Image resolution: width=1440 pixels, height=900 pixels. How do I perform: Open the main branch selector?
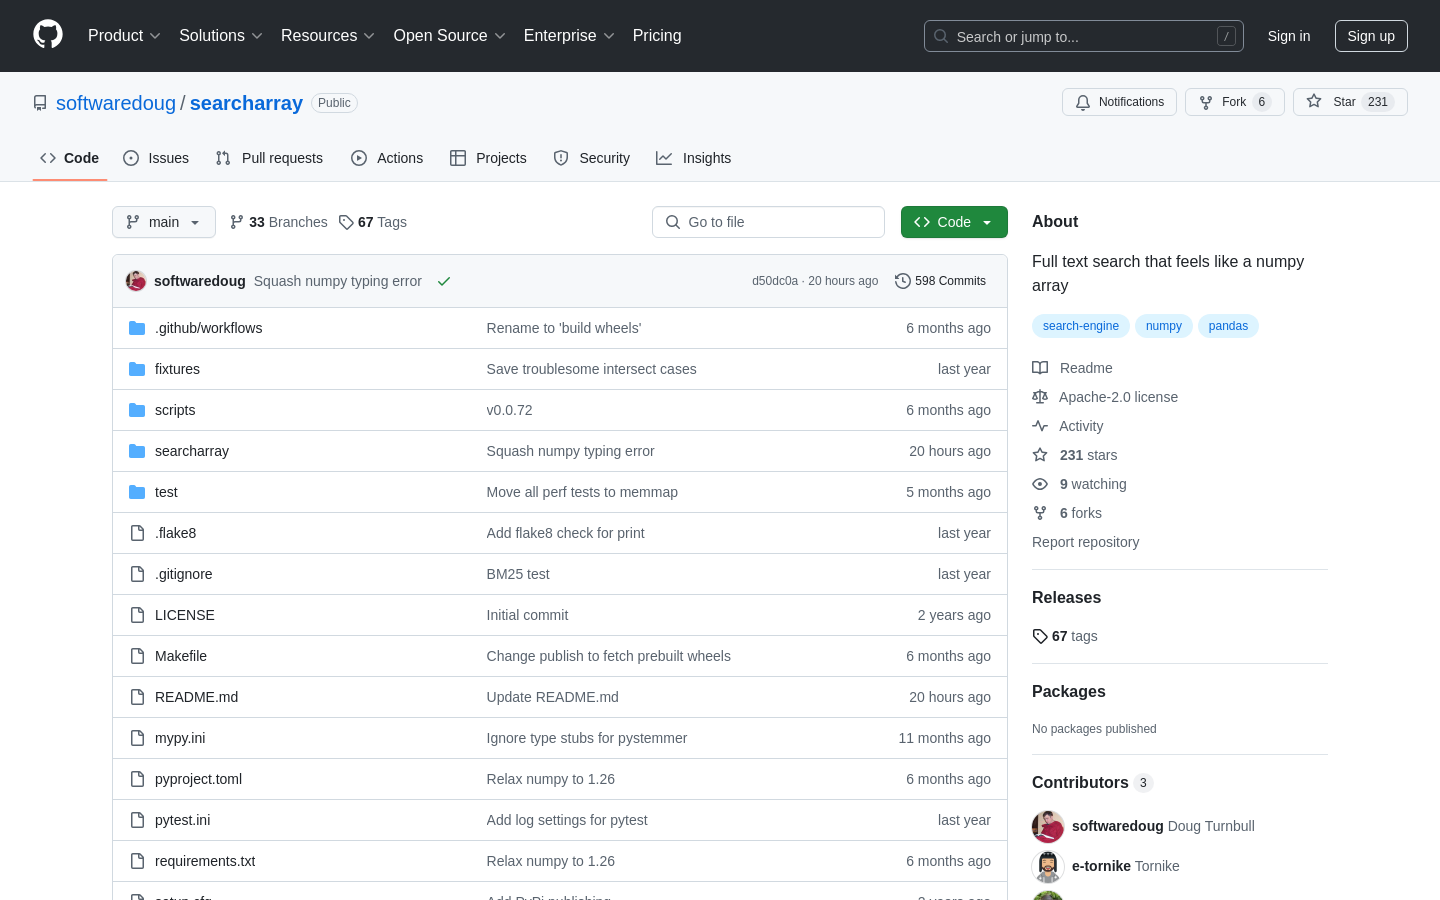point(164,222)
